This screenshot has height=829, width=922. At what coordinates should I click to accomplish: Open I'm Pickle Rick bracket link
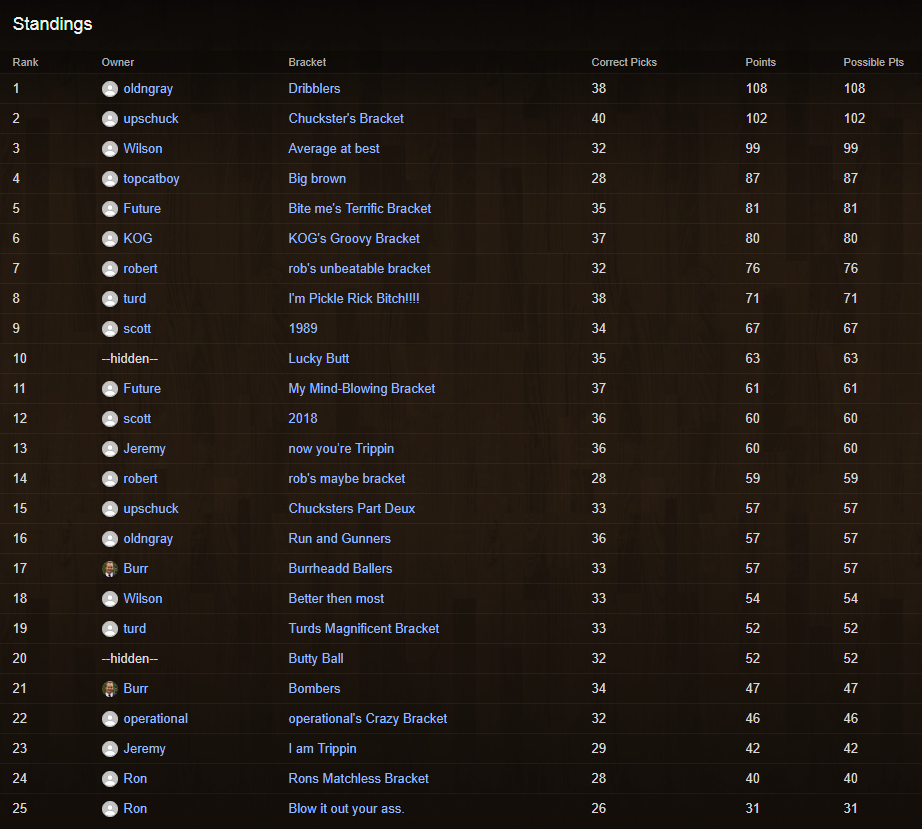(x=354, y=298)
